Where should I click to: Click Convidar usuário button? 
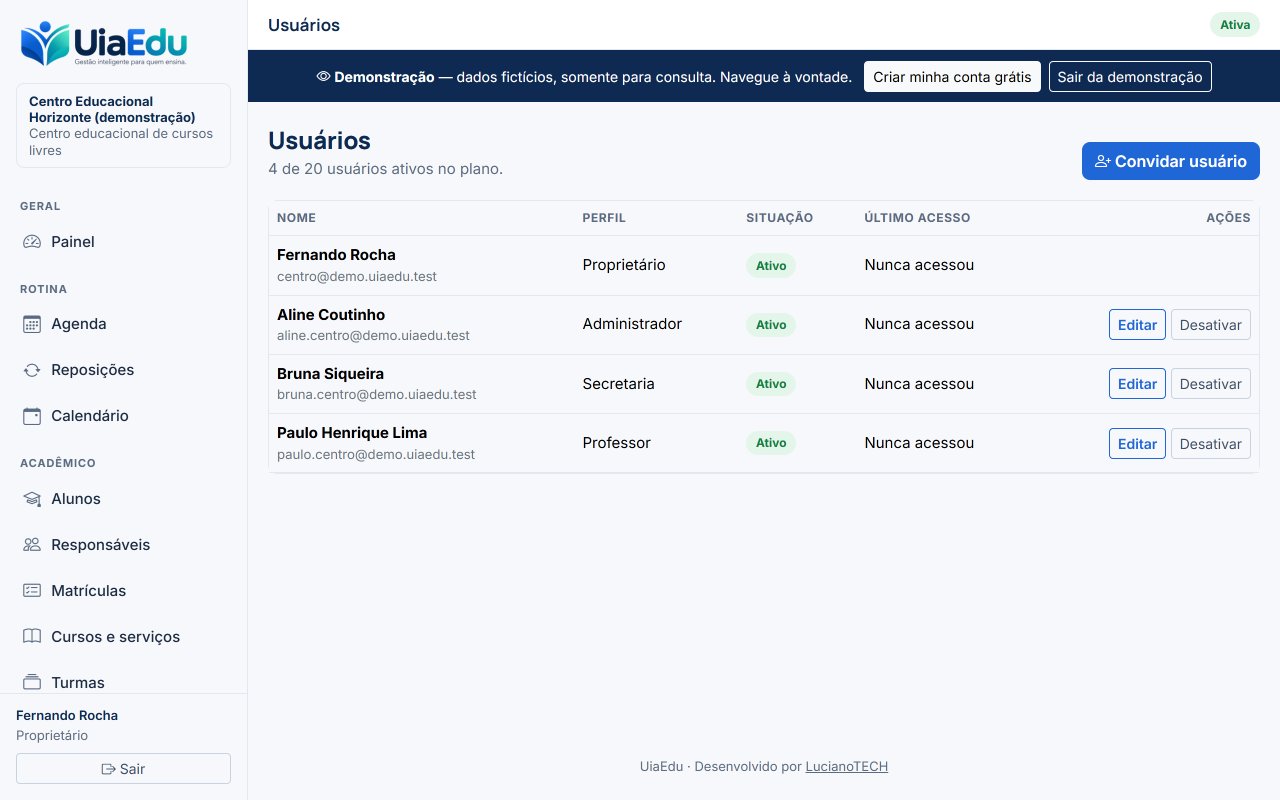coord(1171,161)
